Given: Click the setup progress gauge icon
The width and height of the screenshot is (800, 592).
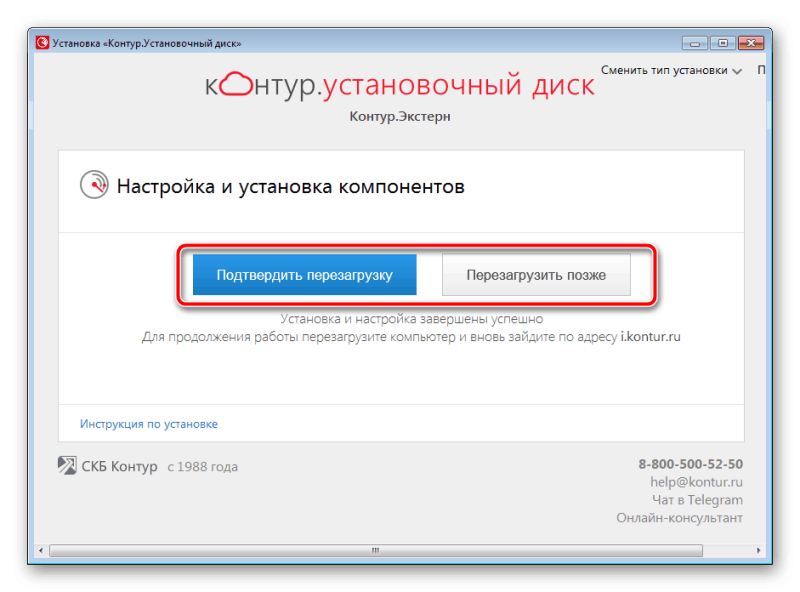Looking at the screenshot, I should (x=94, y=185).
